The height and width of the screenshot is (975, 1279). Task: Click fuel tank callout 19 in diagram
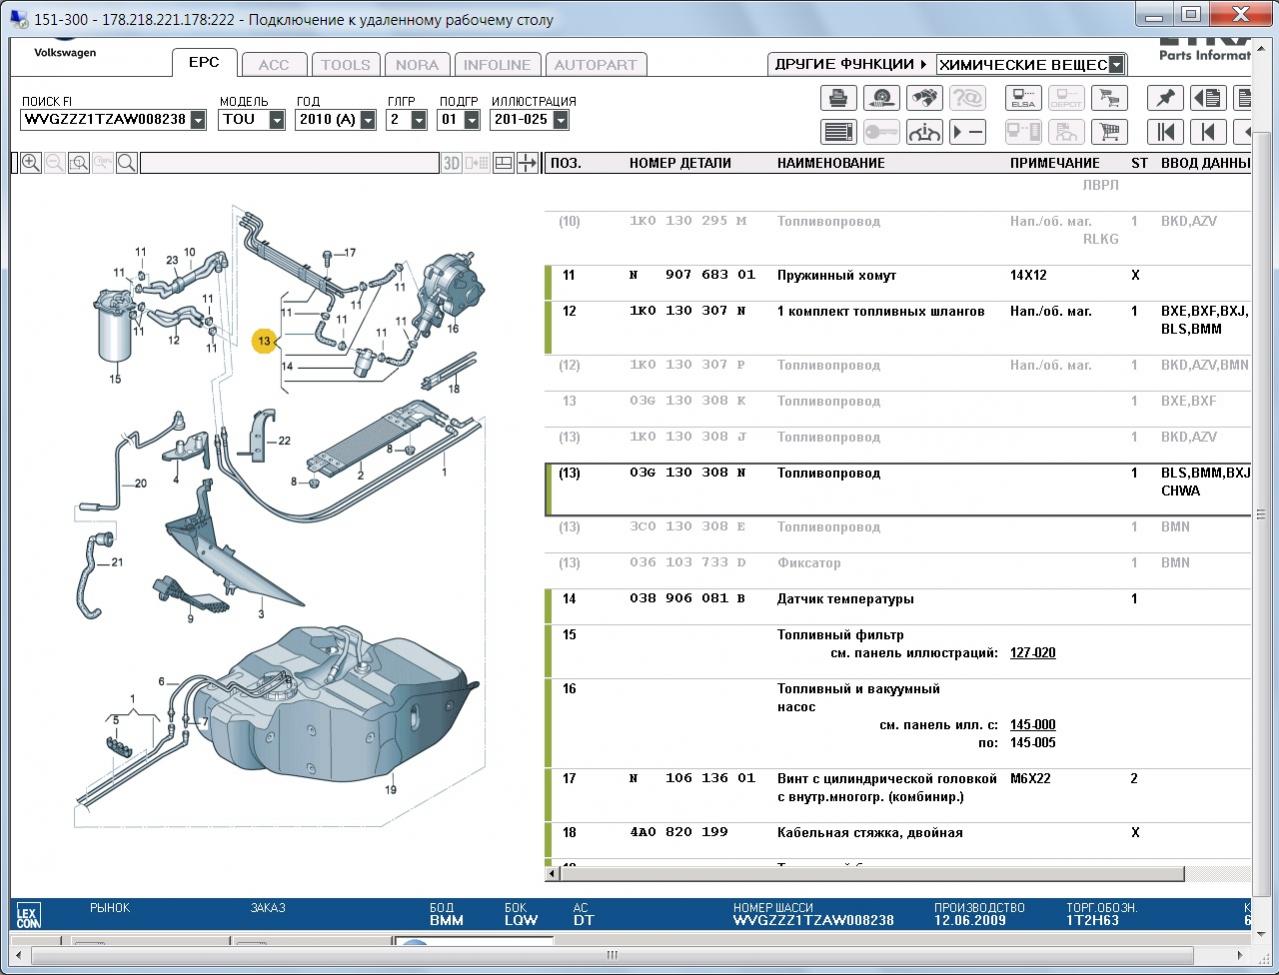(x=390, y=790)
